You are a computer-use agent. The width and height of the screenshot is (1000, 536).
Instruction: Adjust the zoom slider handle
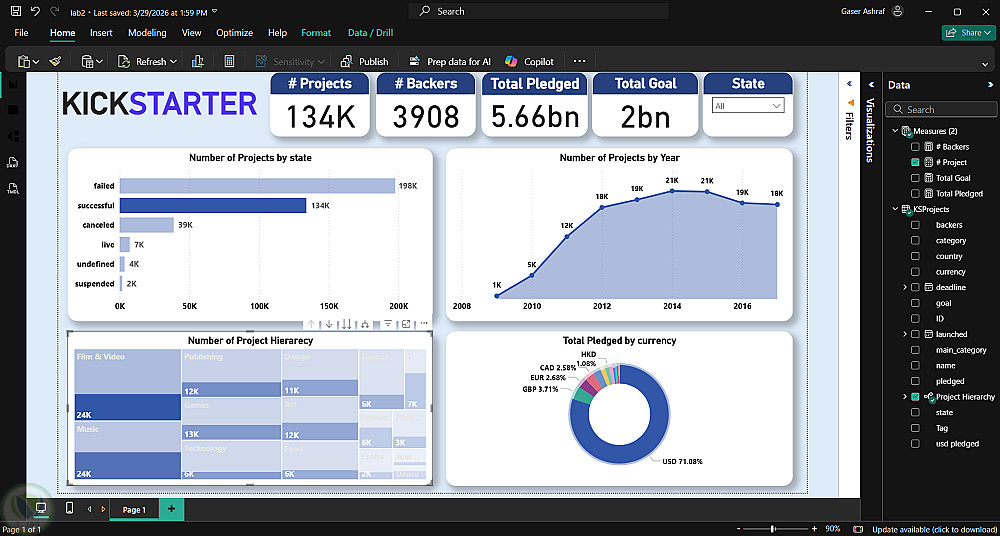pyautogui.click(x=772, y=529)
